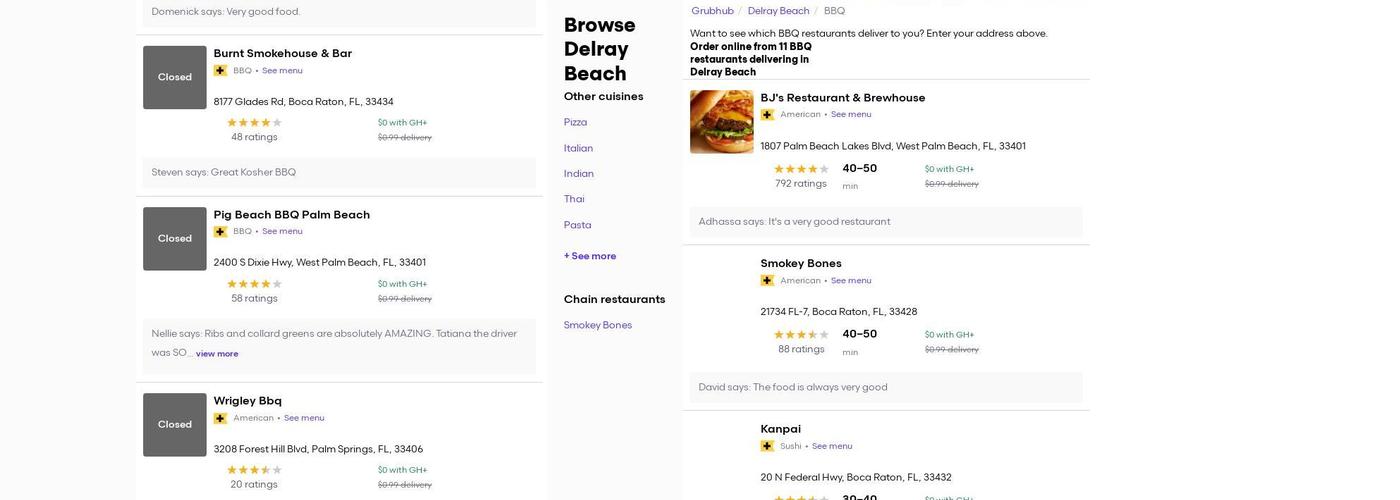The height and width of the screenshot is (500, 1400).
Task: Click Burnt Smokehouse Closed thumbnail
Action: click(174, 78)
